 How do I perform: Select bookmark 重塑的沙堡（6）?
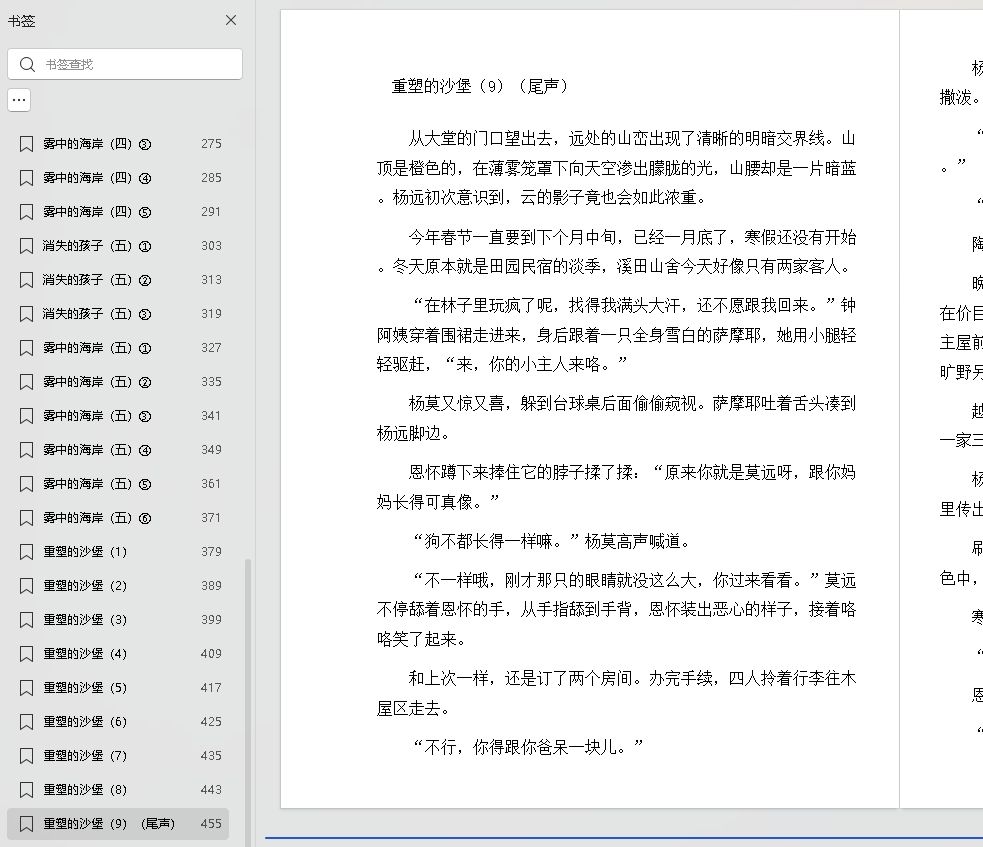pos(88,721)
